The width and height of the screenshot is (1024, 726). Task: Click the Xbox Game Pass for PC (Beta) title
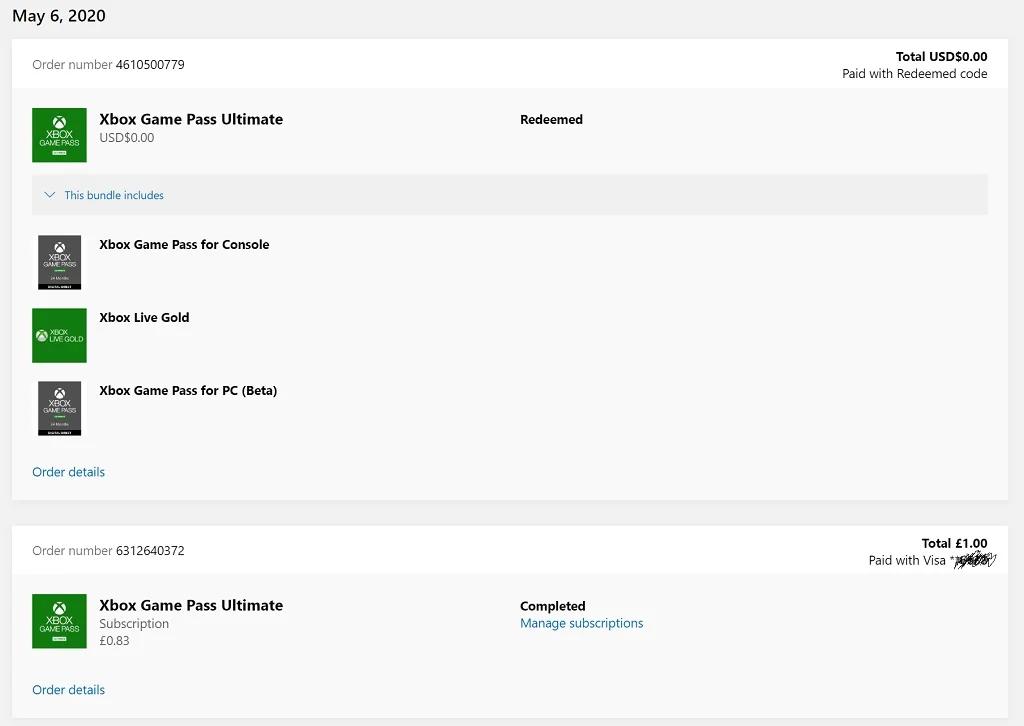(x=188, y=391)
